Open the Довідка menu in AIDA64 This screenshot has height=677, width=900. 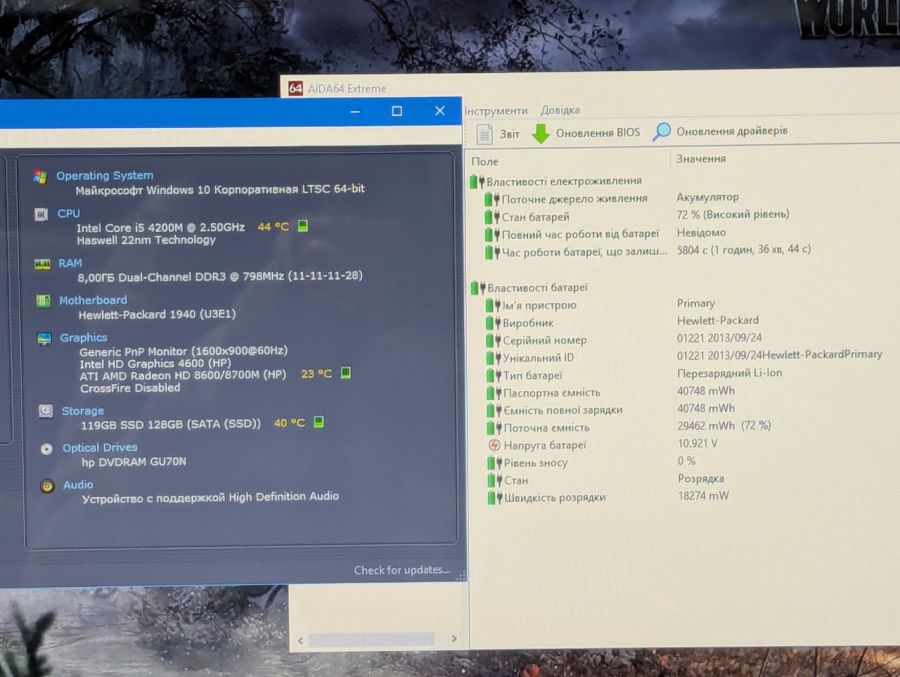560,110
